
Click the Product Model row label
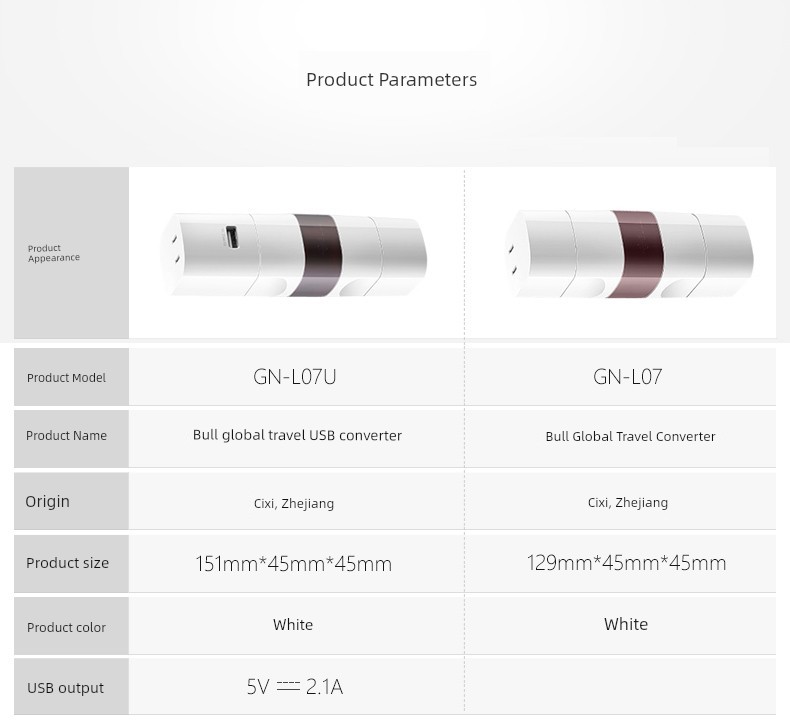pos(66,378)
